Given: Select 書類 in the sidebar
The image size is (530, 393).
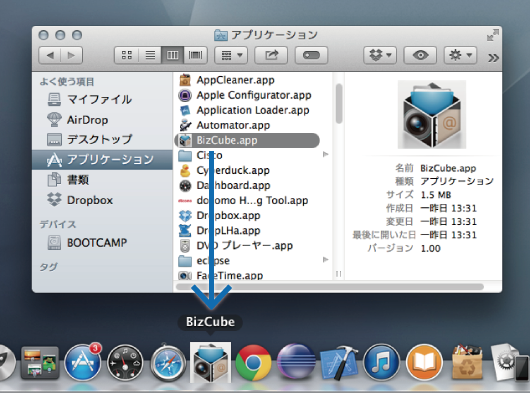Looking at the screenshot, I should tap(102, 179).
